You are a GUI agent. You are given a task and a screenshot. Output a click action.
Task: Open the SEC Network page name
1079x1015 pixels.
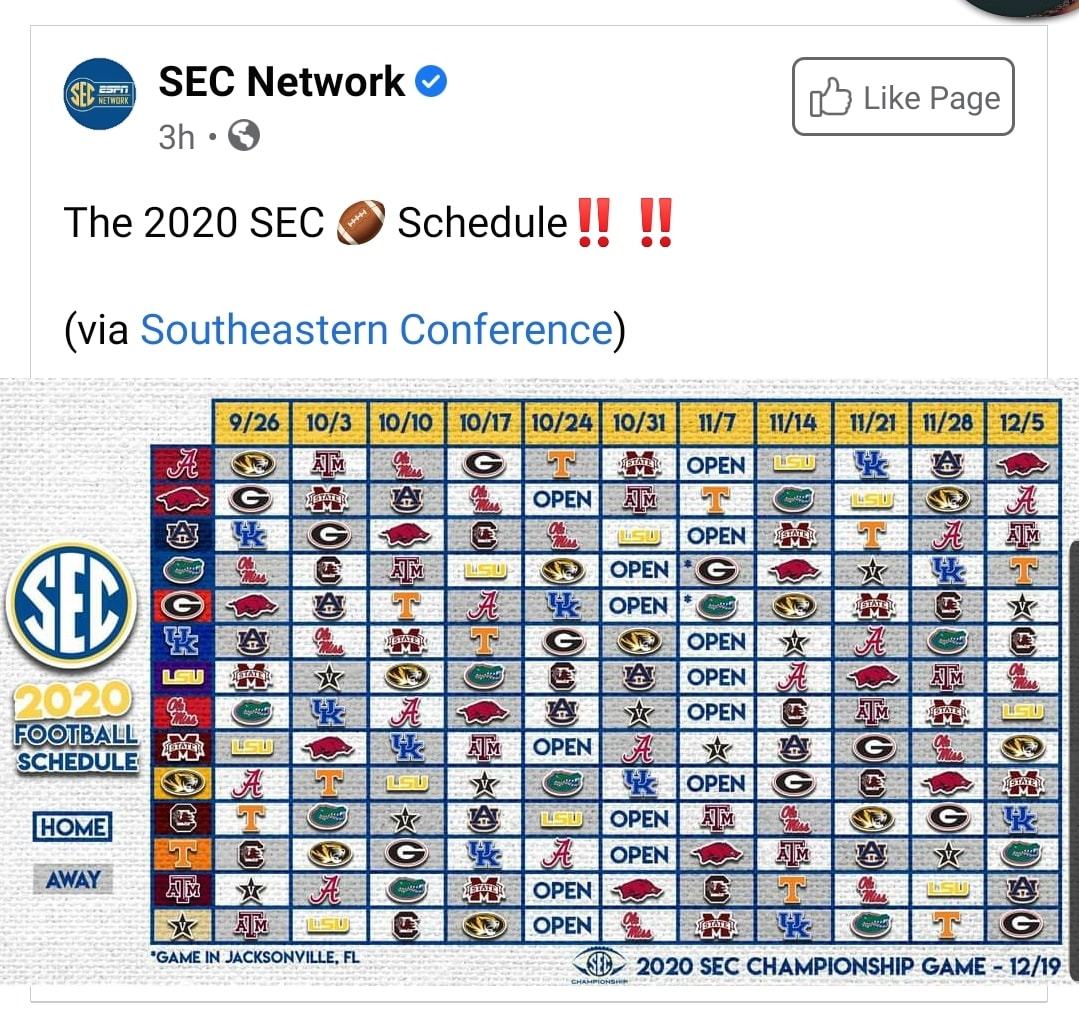click(281, 82)
